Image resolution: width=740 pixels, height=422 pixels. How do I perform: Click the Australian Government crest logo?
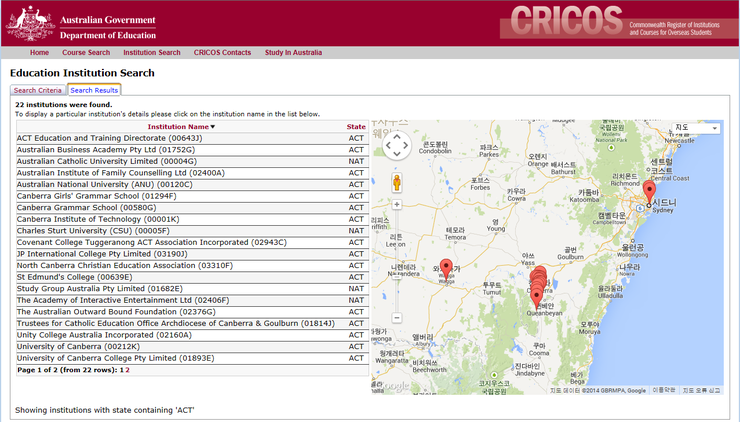click(30, 23)
